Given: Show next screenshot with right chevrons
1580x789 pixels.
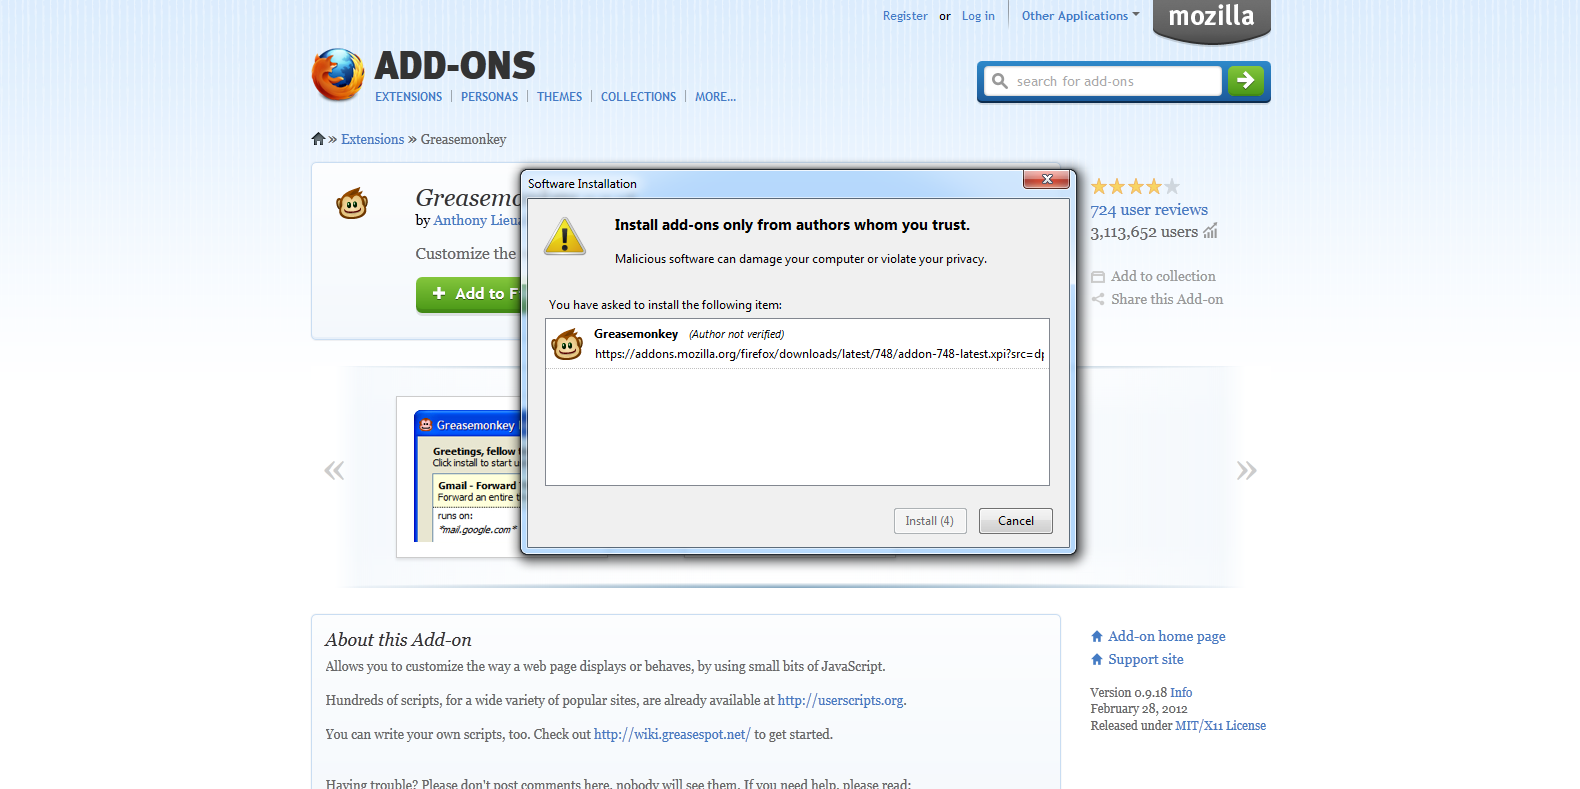Looking at the screenshot, I should click(x=1246, y=470).
